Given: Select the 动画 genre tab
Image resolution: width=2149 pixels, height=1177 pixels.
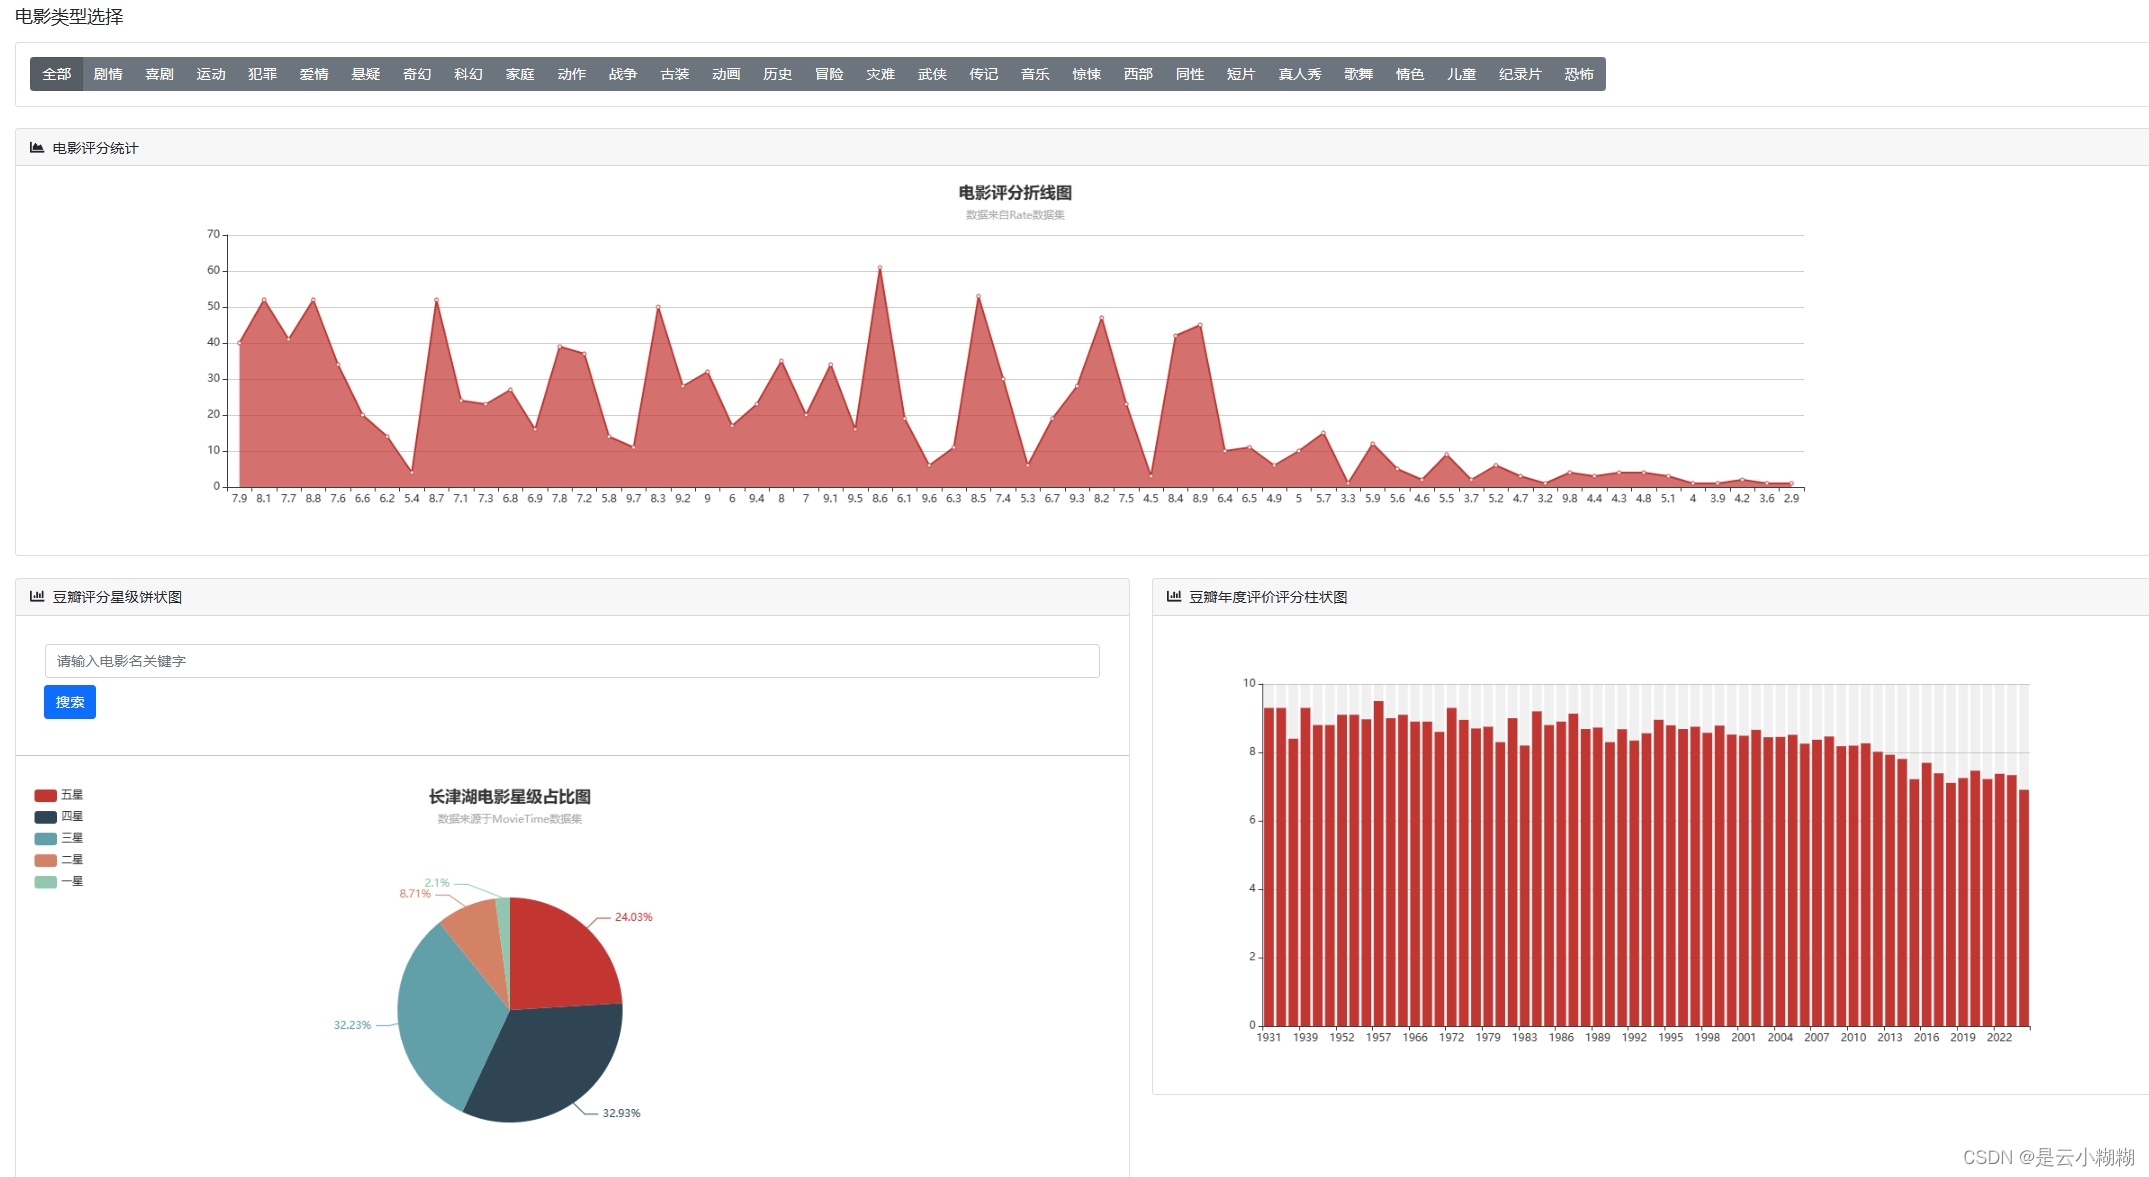Looking at the screenshot, I should pyautogui.click(x=726, y=75).
